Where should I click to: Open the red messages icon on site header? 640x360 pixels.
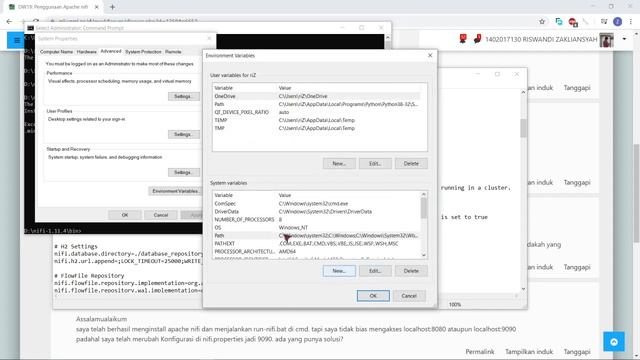477,39
